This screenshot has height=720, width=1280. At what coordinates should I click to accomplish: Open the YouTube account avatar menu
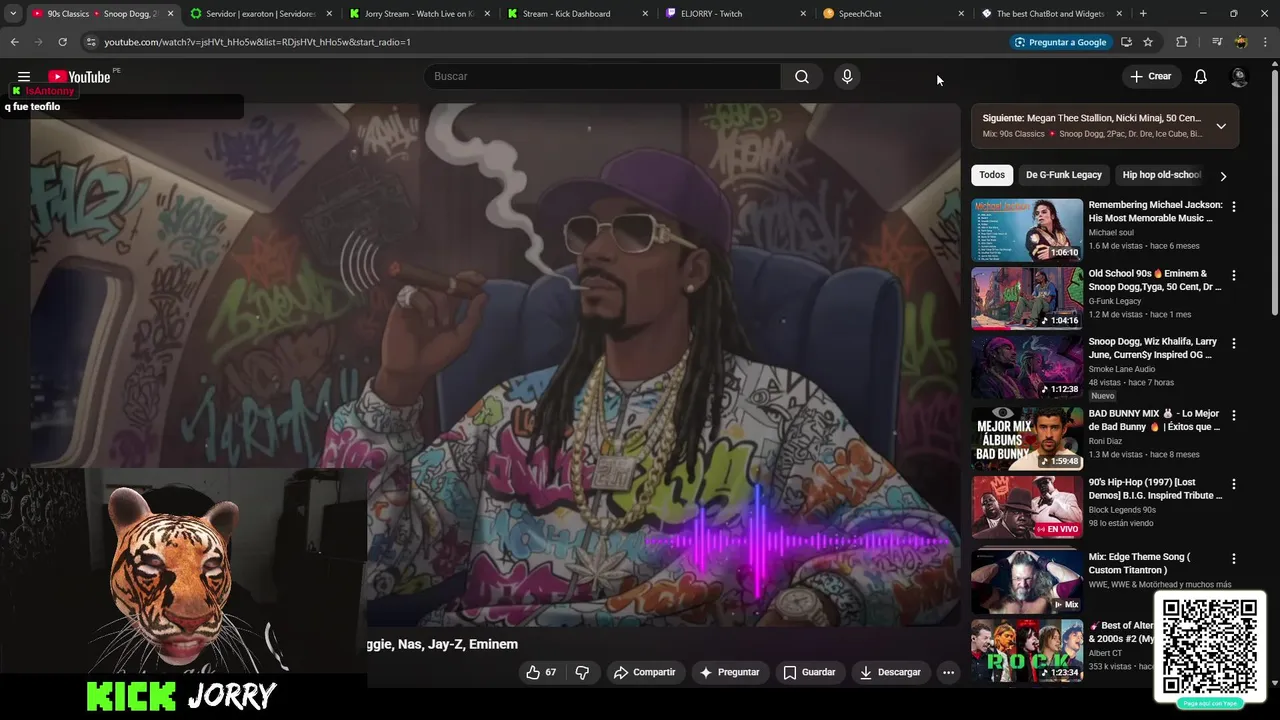pyautogui.click(x=1239, y=77)
